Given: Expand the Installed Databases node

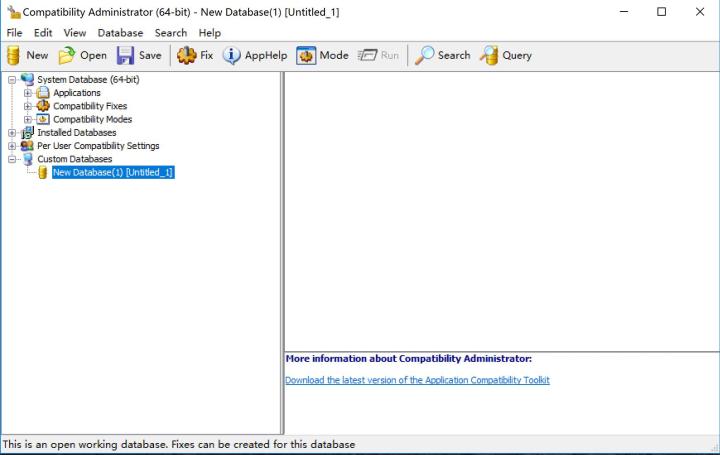Looking at the screenshot, I should [12, 132].
